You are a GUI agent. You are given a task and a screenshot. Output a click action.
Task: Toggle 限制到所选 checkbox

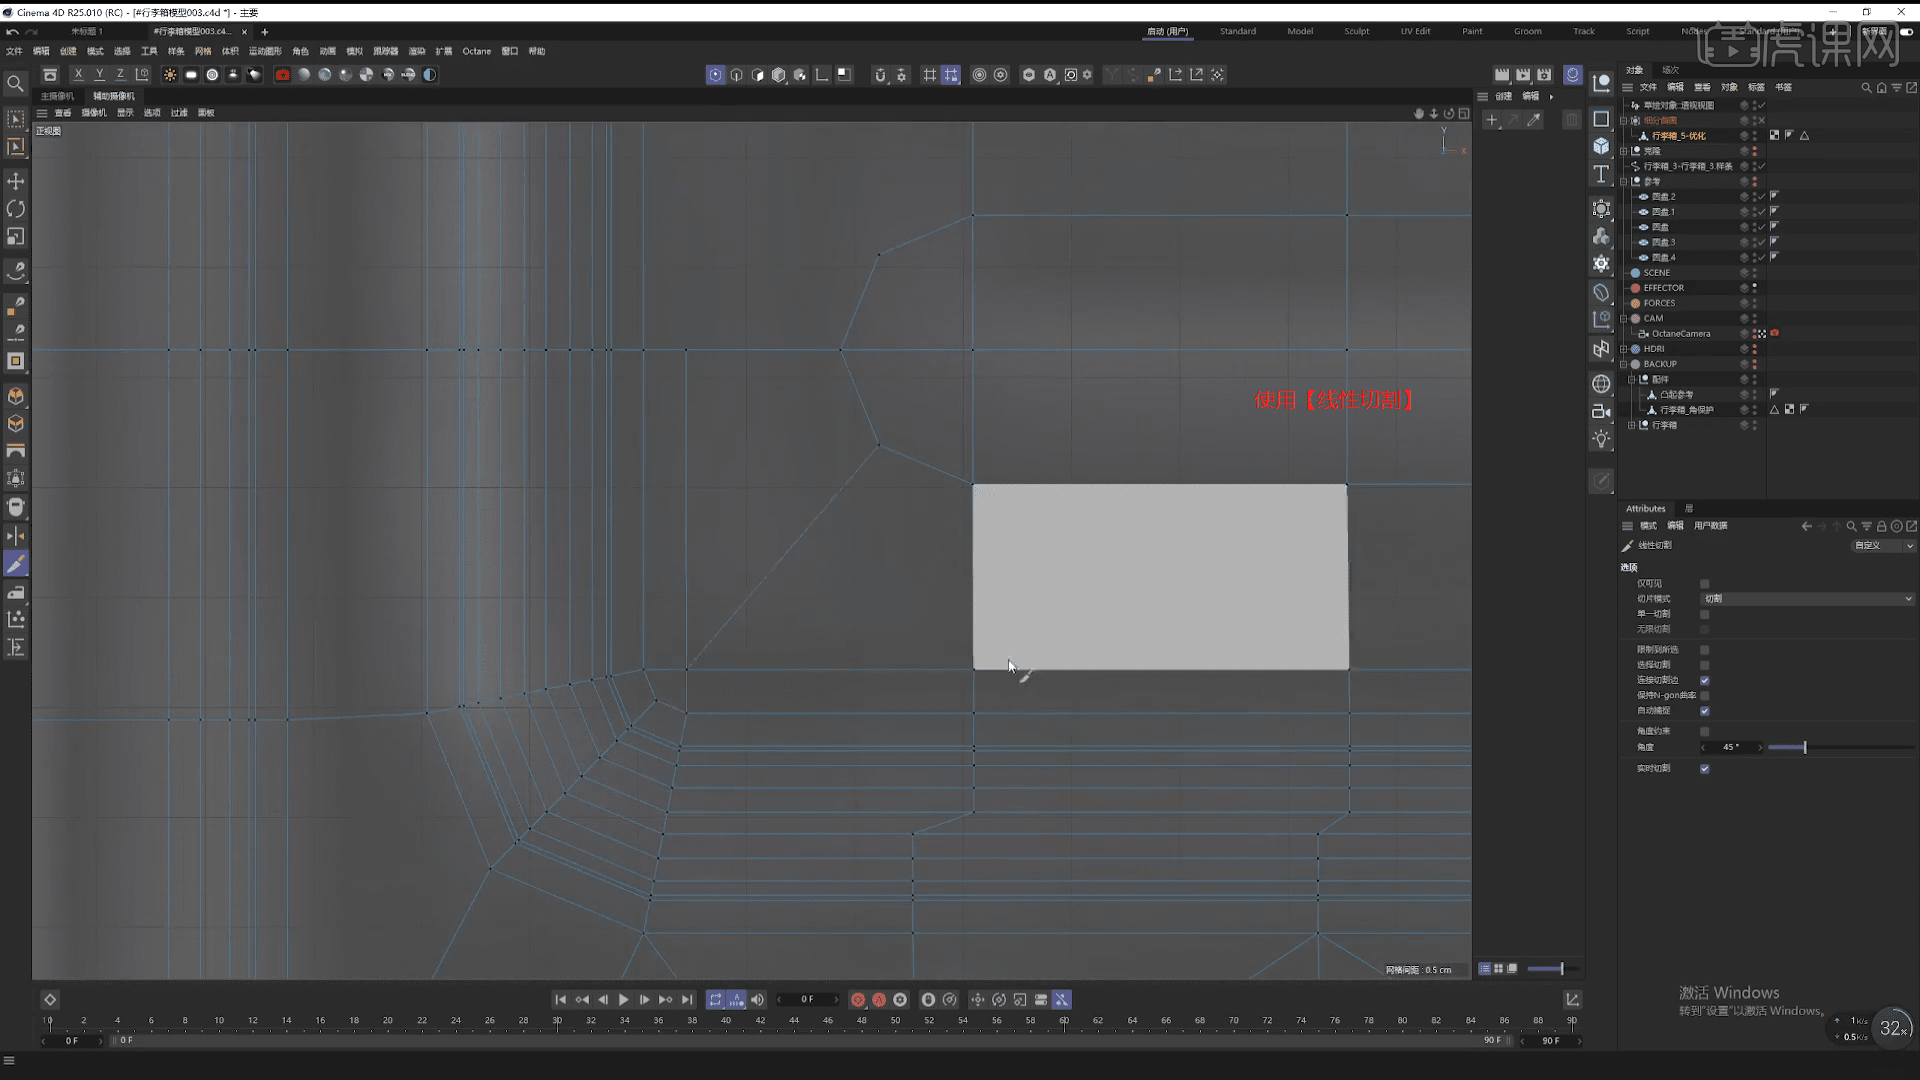coord(1705,650)
